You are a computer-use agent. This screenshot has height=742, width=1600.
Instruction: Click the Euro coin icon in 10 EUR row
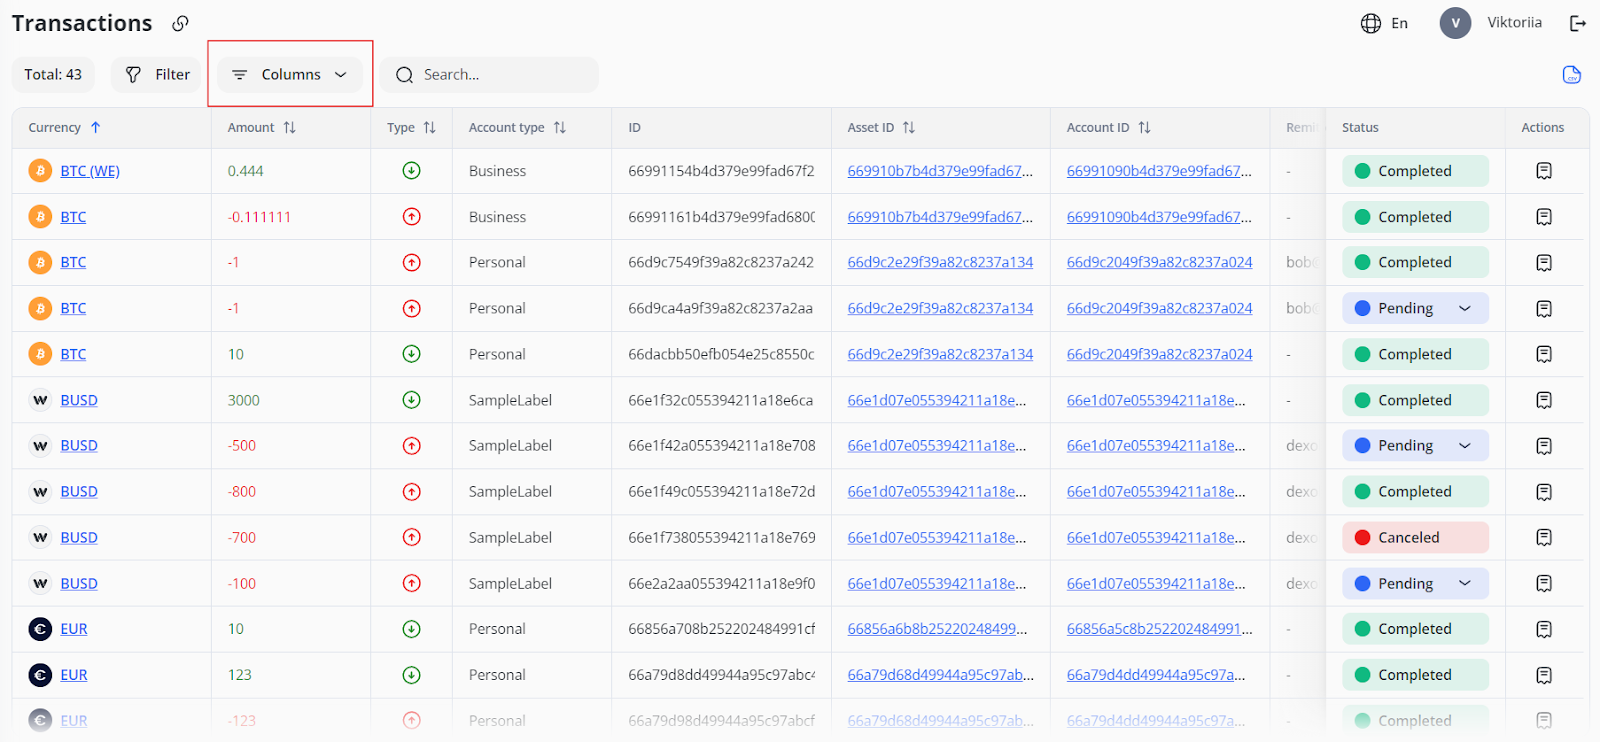(x=40, y=629)
